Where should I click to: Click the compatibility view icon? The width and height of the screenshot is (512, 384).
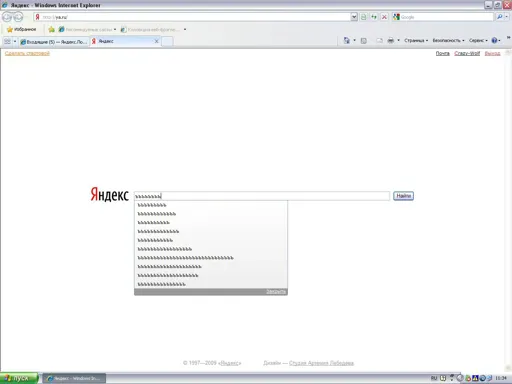(x=364, y=17)
